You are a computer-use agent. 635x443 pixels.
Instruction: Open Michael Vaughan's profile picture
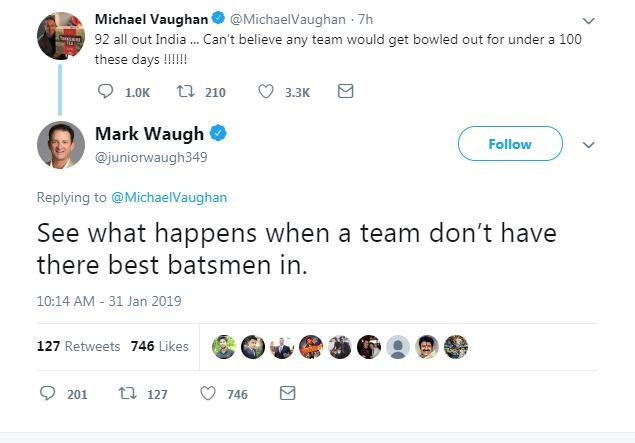(x=61, y=28)
